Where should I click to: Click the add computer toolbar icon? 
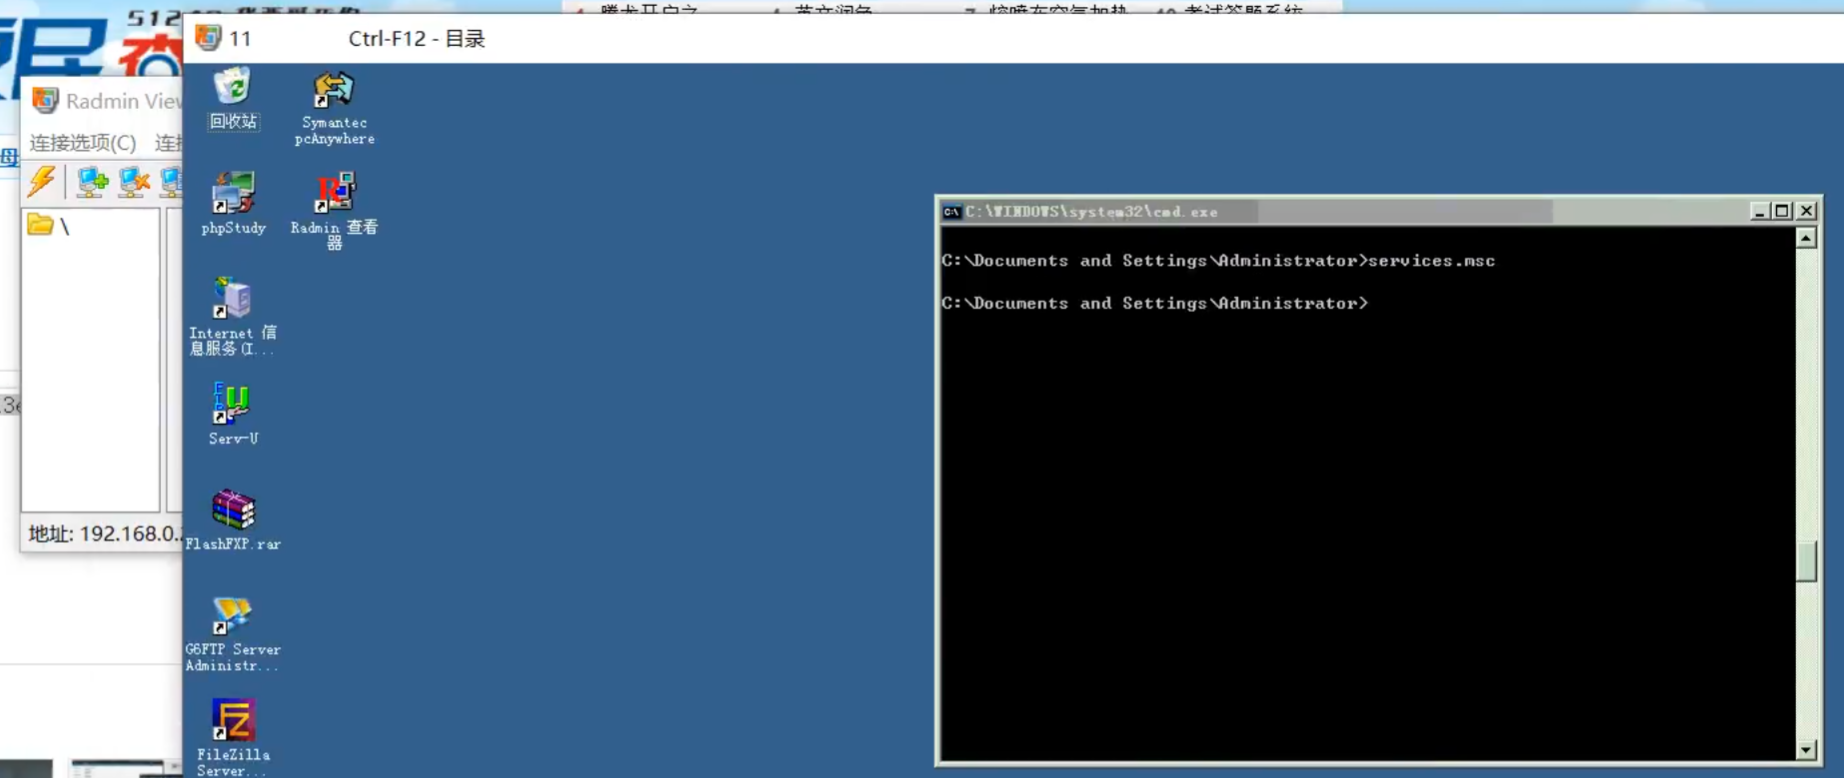92,182
